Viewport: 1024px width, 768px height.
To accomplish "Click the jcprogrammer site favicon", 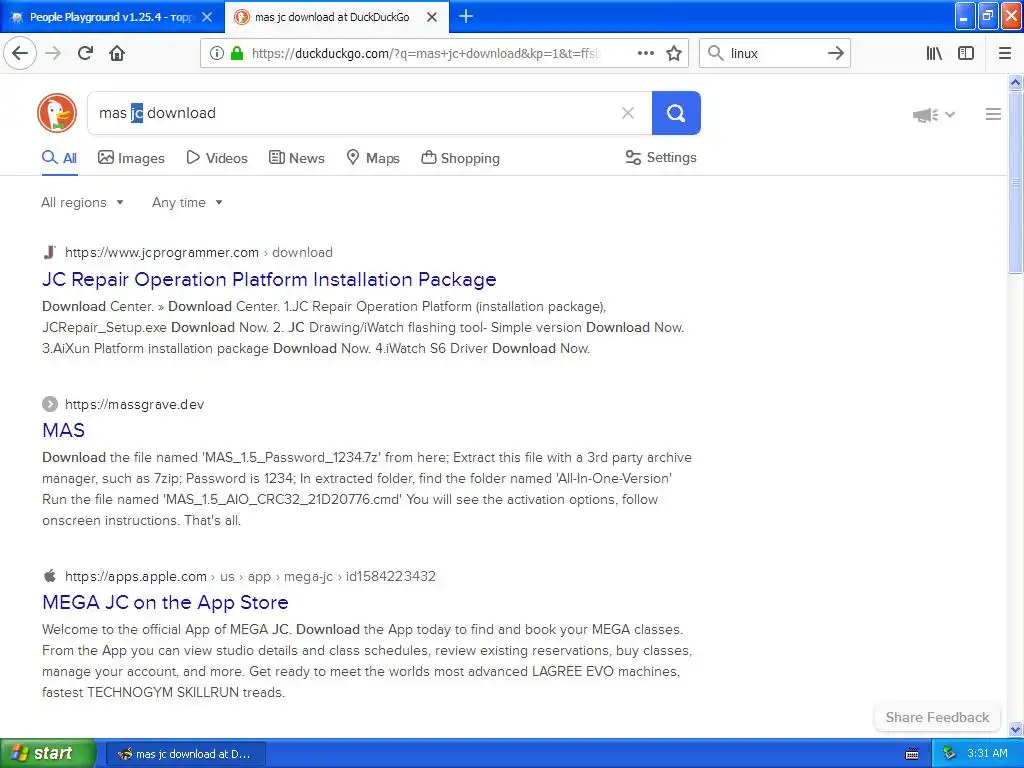I will click(x=50, y=252).
